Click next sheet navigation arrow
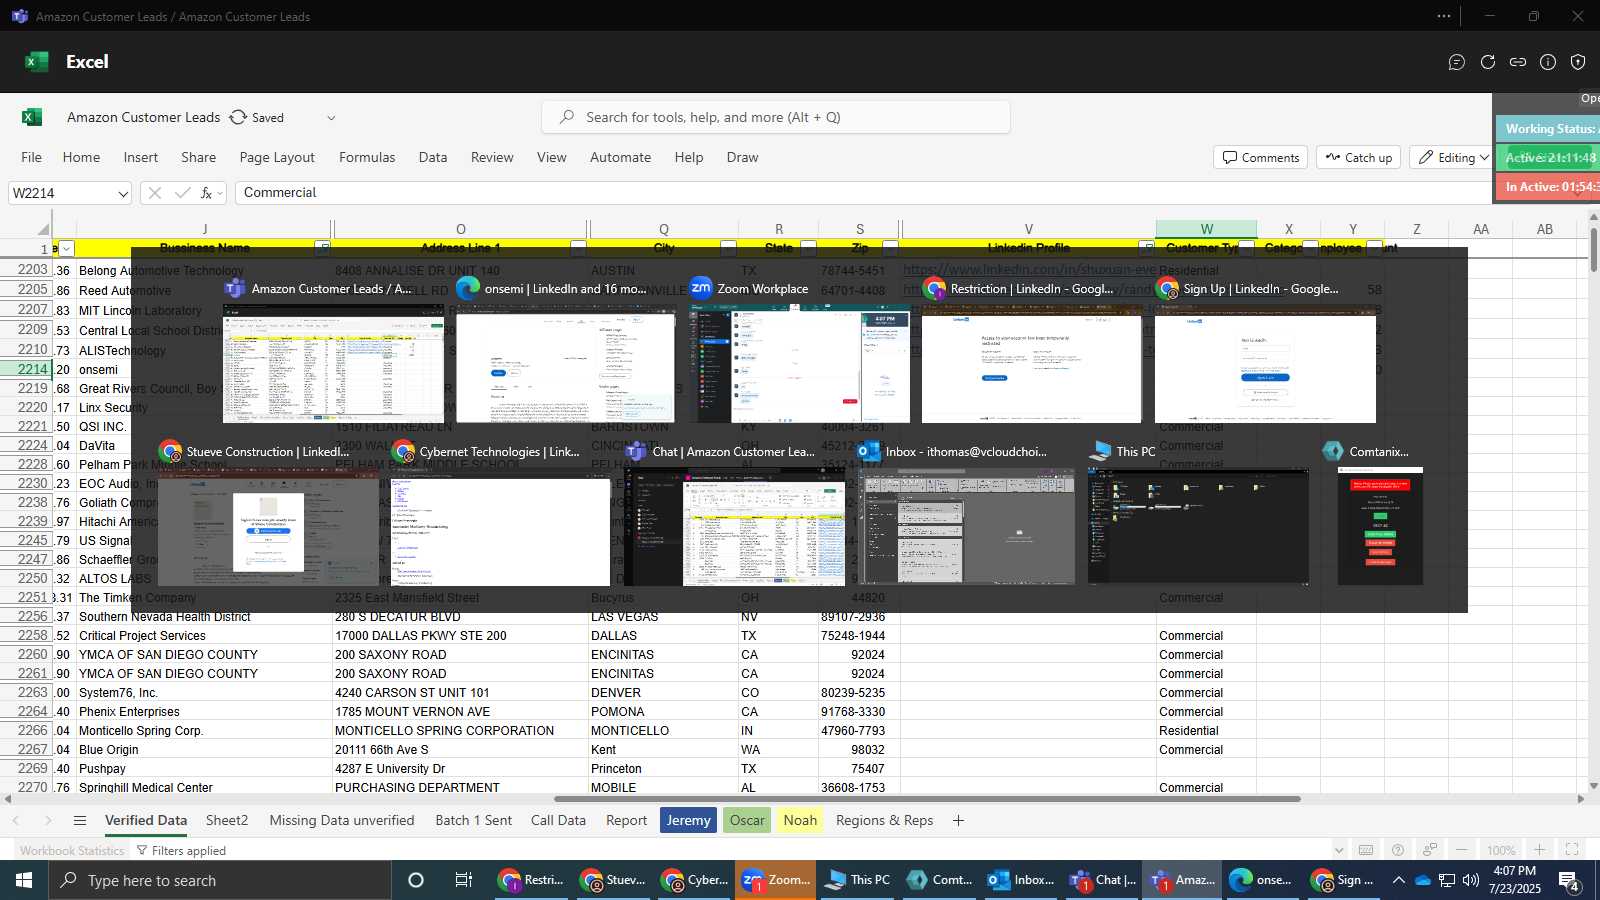 click(x=47, y=820)
